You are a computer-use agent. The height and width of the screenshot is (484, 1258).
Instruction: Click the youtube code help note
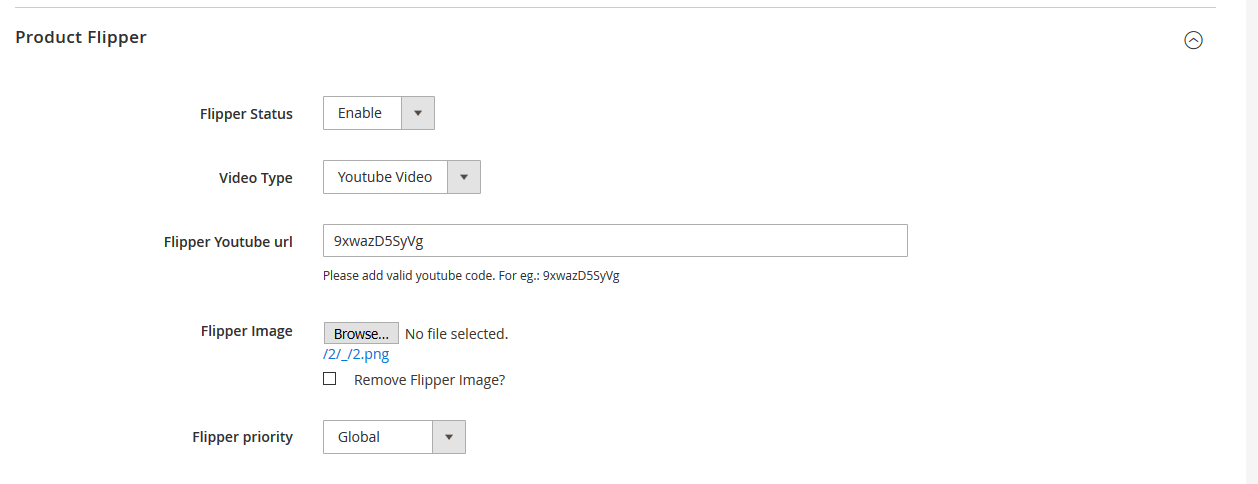471,276
